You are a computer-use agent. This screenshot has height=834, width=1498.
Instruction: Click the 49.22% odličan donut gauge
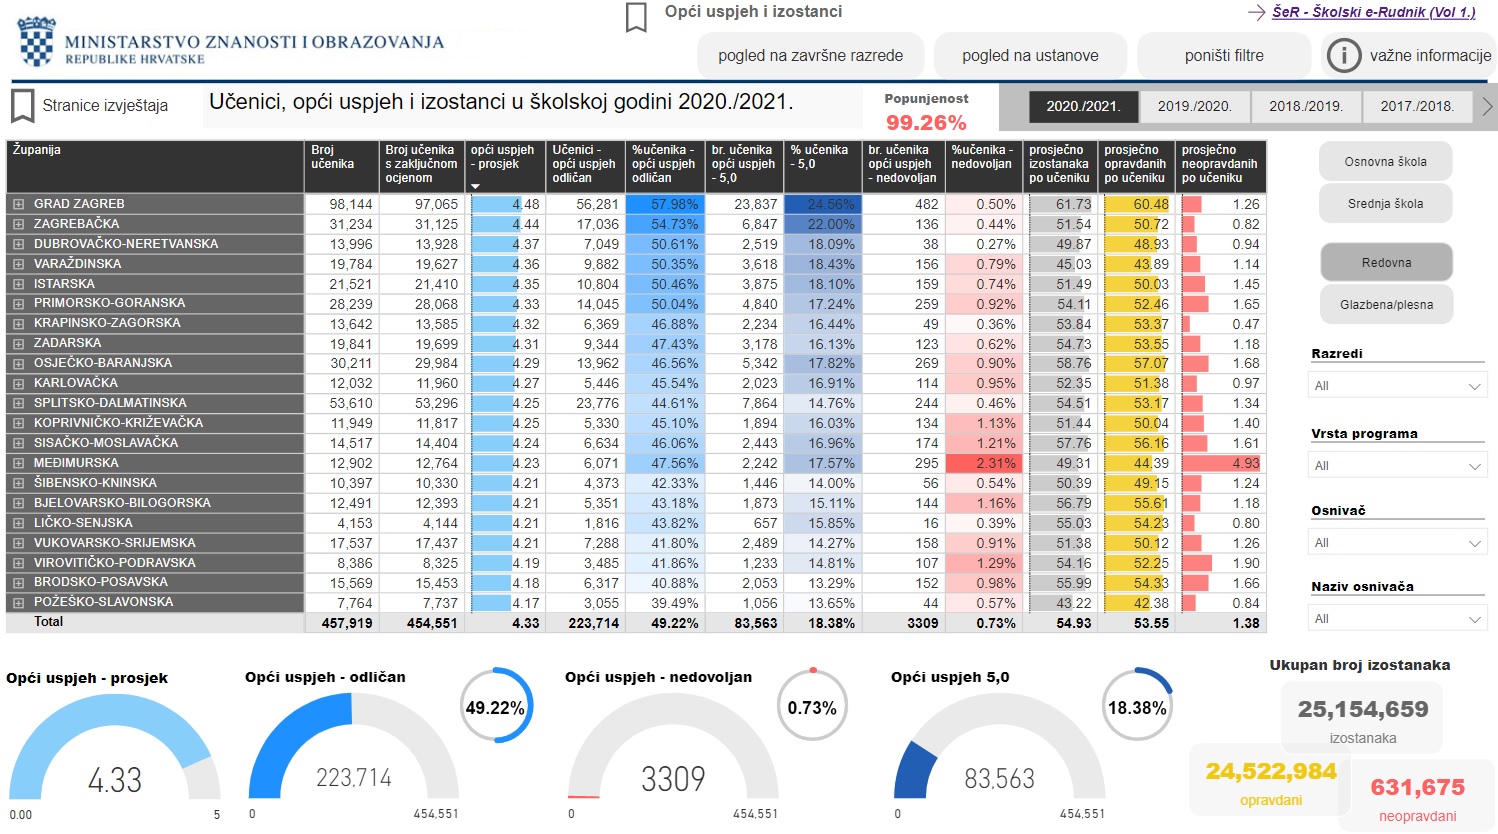[x=496, y=707]
